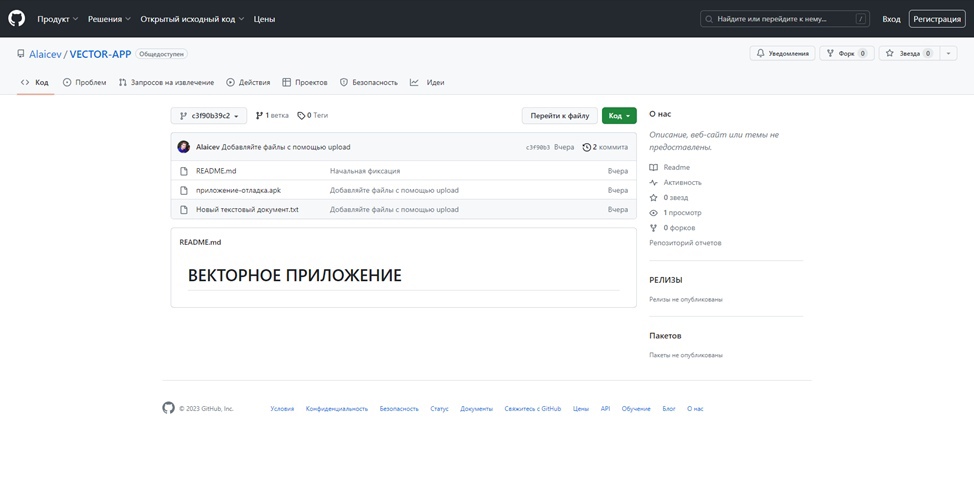The height and width of the screenshot is (502, 974).
Task: Open the footer Статус link
Action: (x=439, y=409)
